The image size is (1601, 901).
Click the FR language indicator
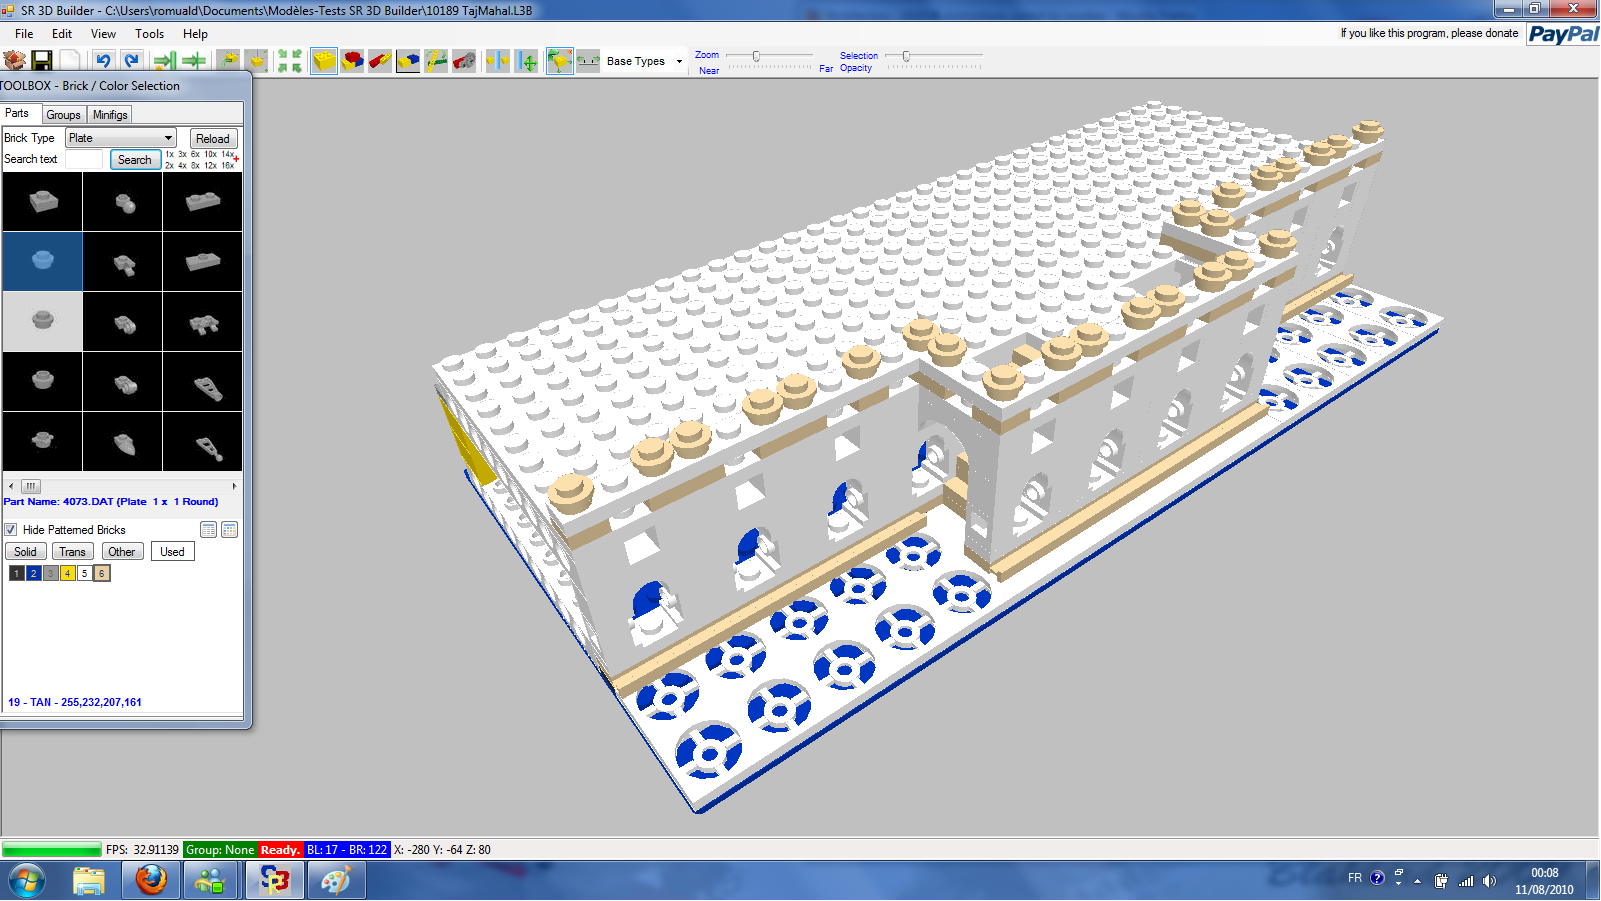click(1355, 878)
